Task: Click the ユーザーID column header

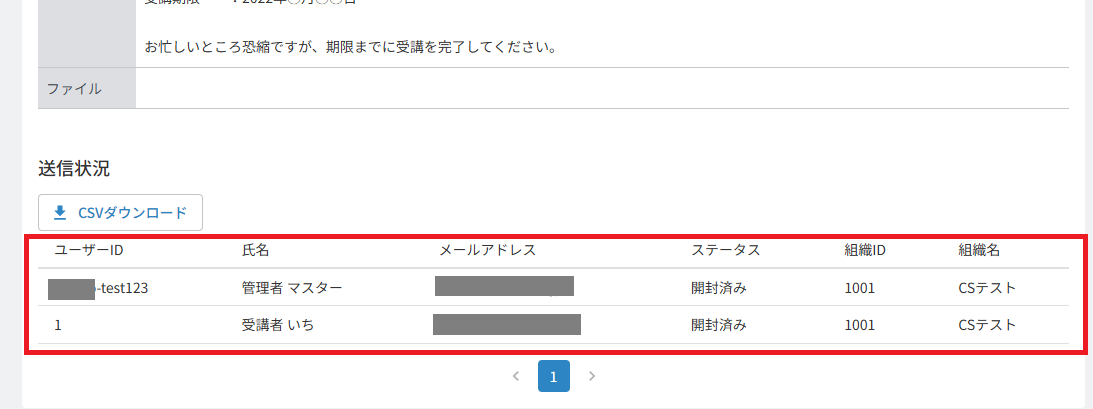Action: (x=89, y=251)
